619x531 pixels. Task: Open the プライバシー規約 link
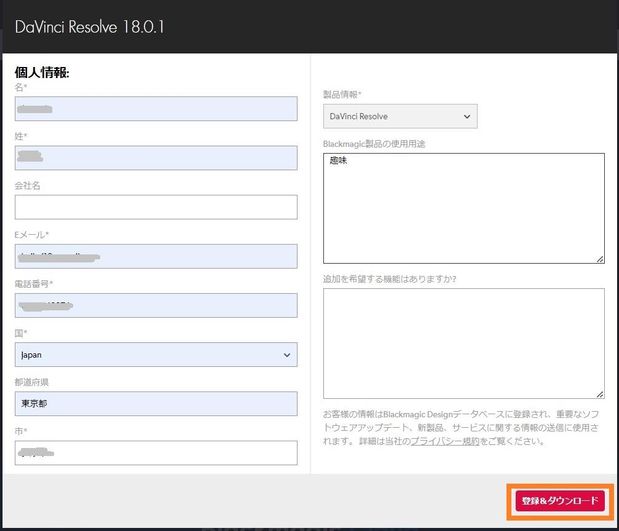tap(445, 441)
